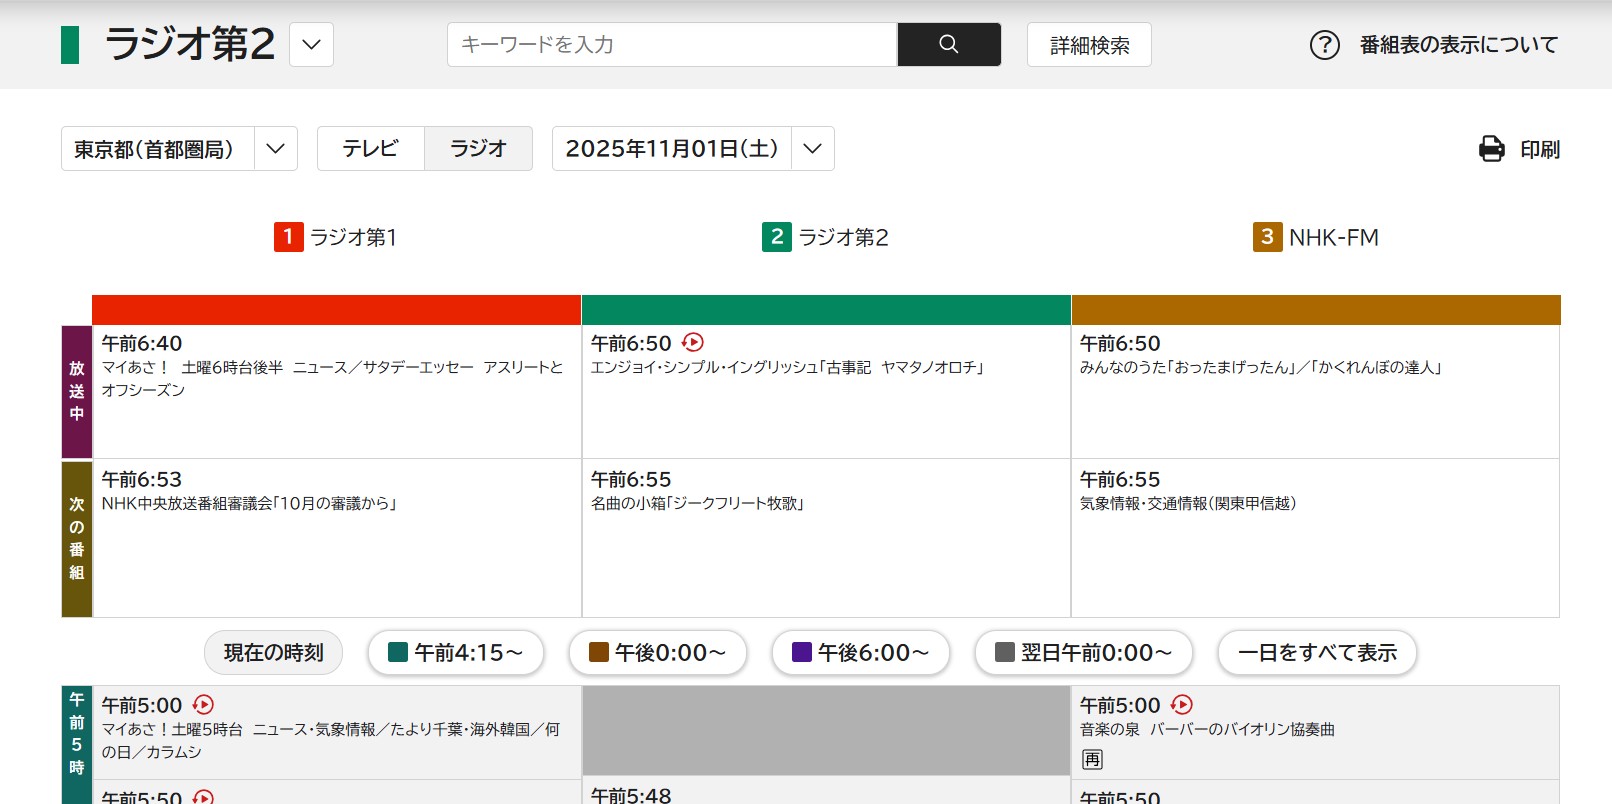Select the ラジオ toggle option

coord(478,149)
